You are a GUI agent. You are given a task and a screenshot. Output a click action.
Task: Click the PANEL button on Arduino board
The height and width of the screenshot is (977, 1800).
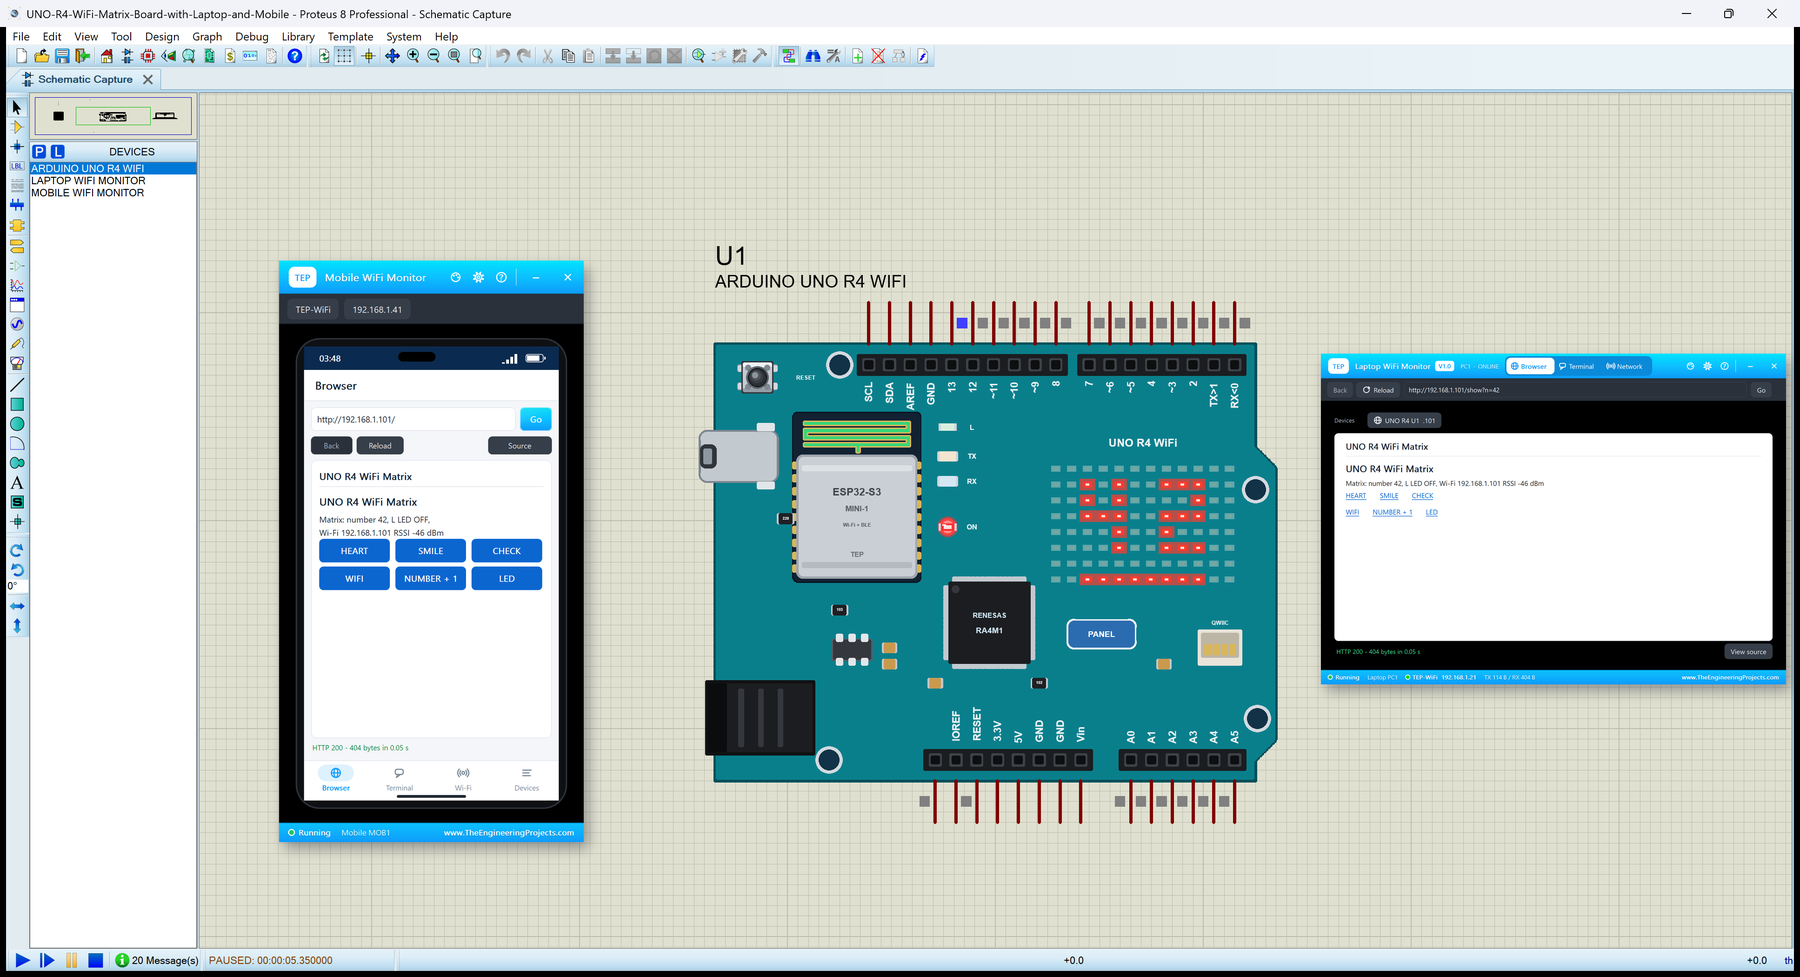(x=1101, y=634)
